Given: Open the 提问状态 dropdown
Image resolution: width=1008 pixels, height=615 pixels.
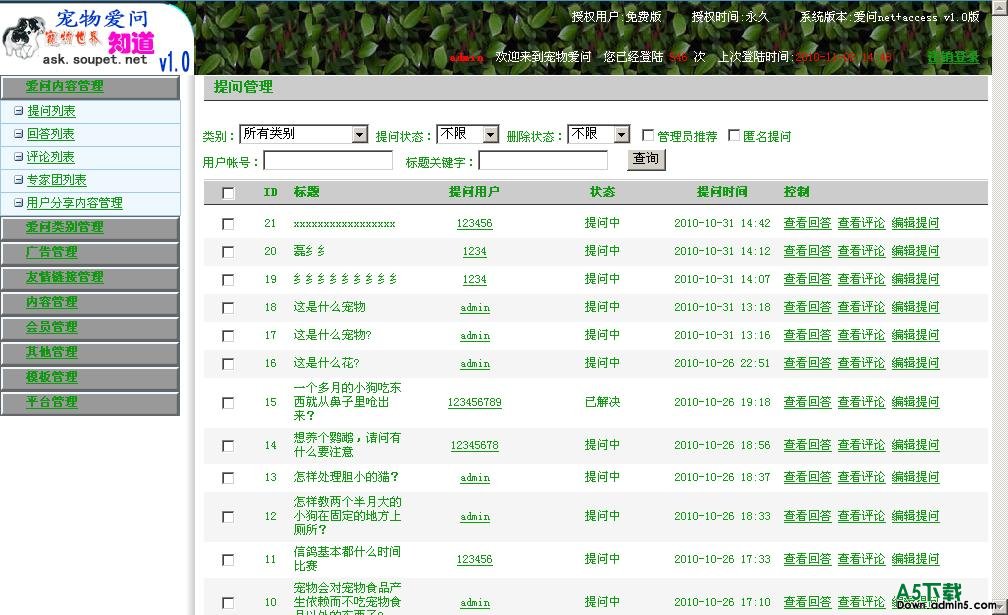Looking at the screenshot, I should click(467, 134).
